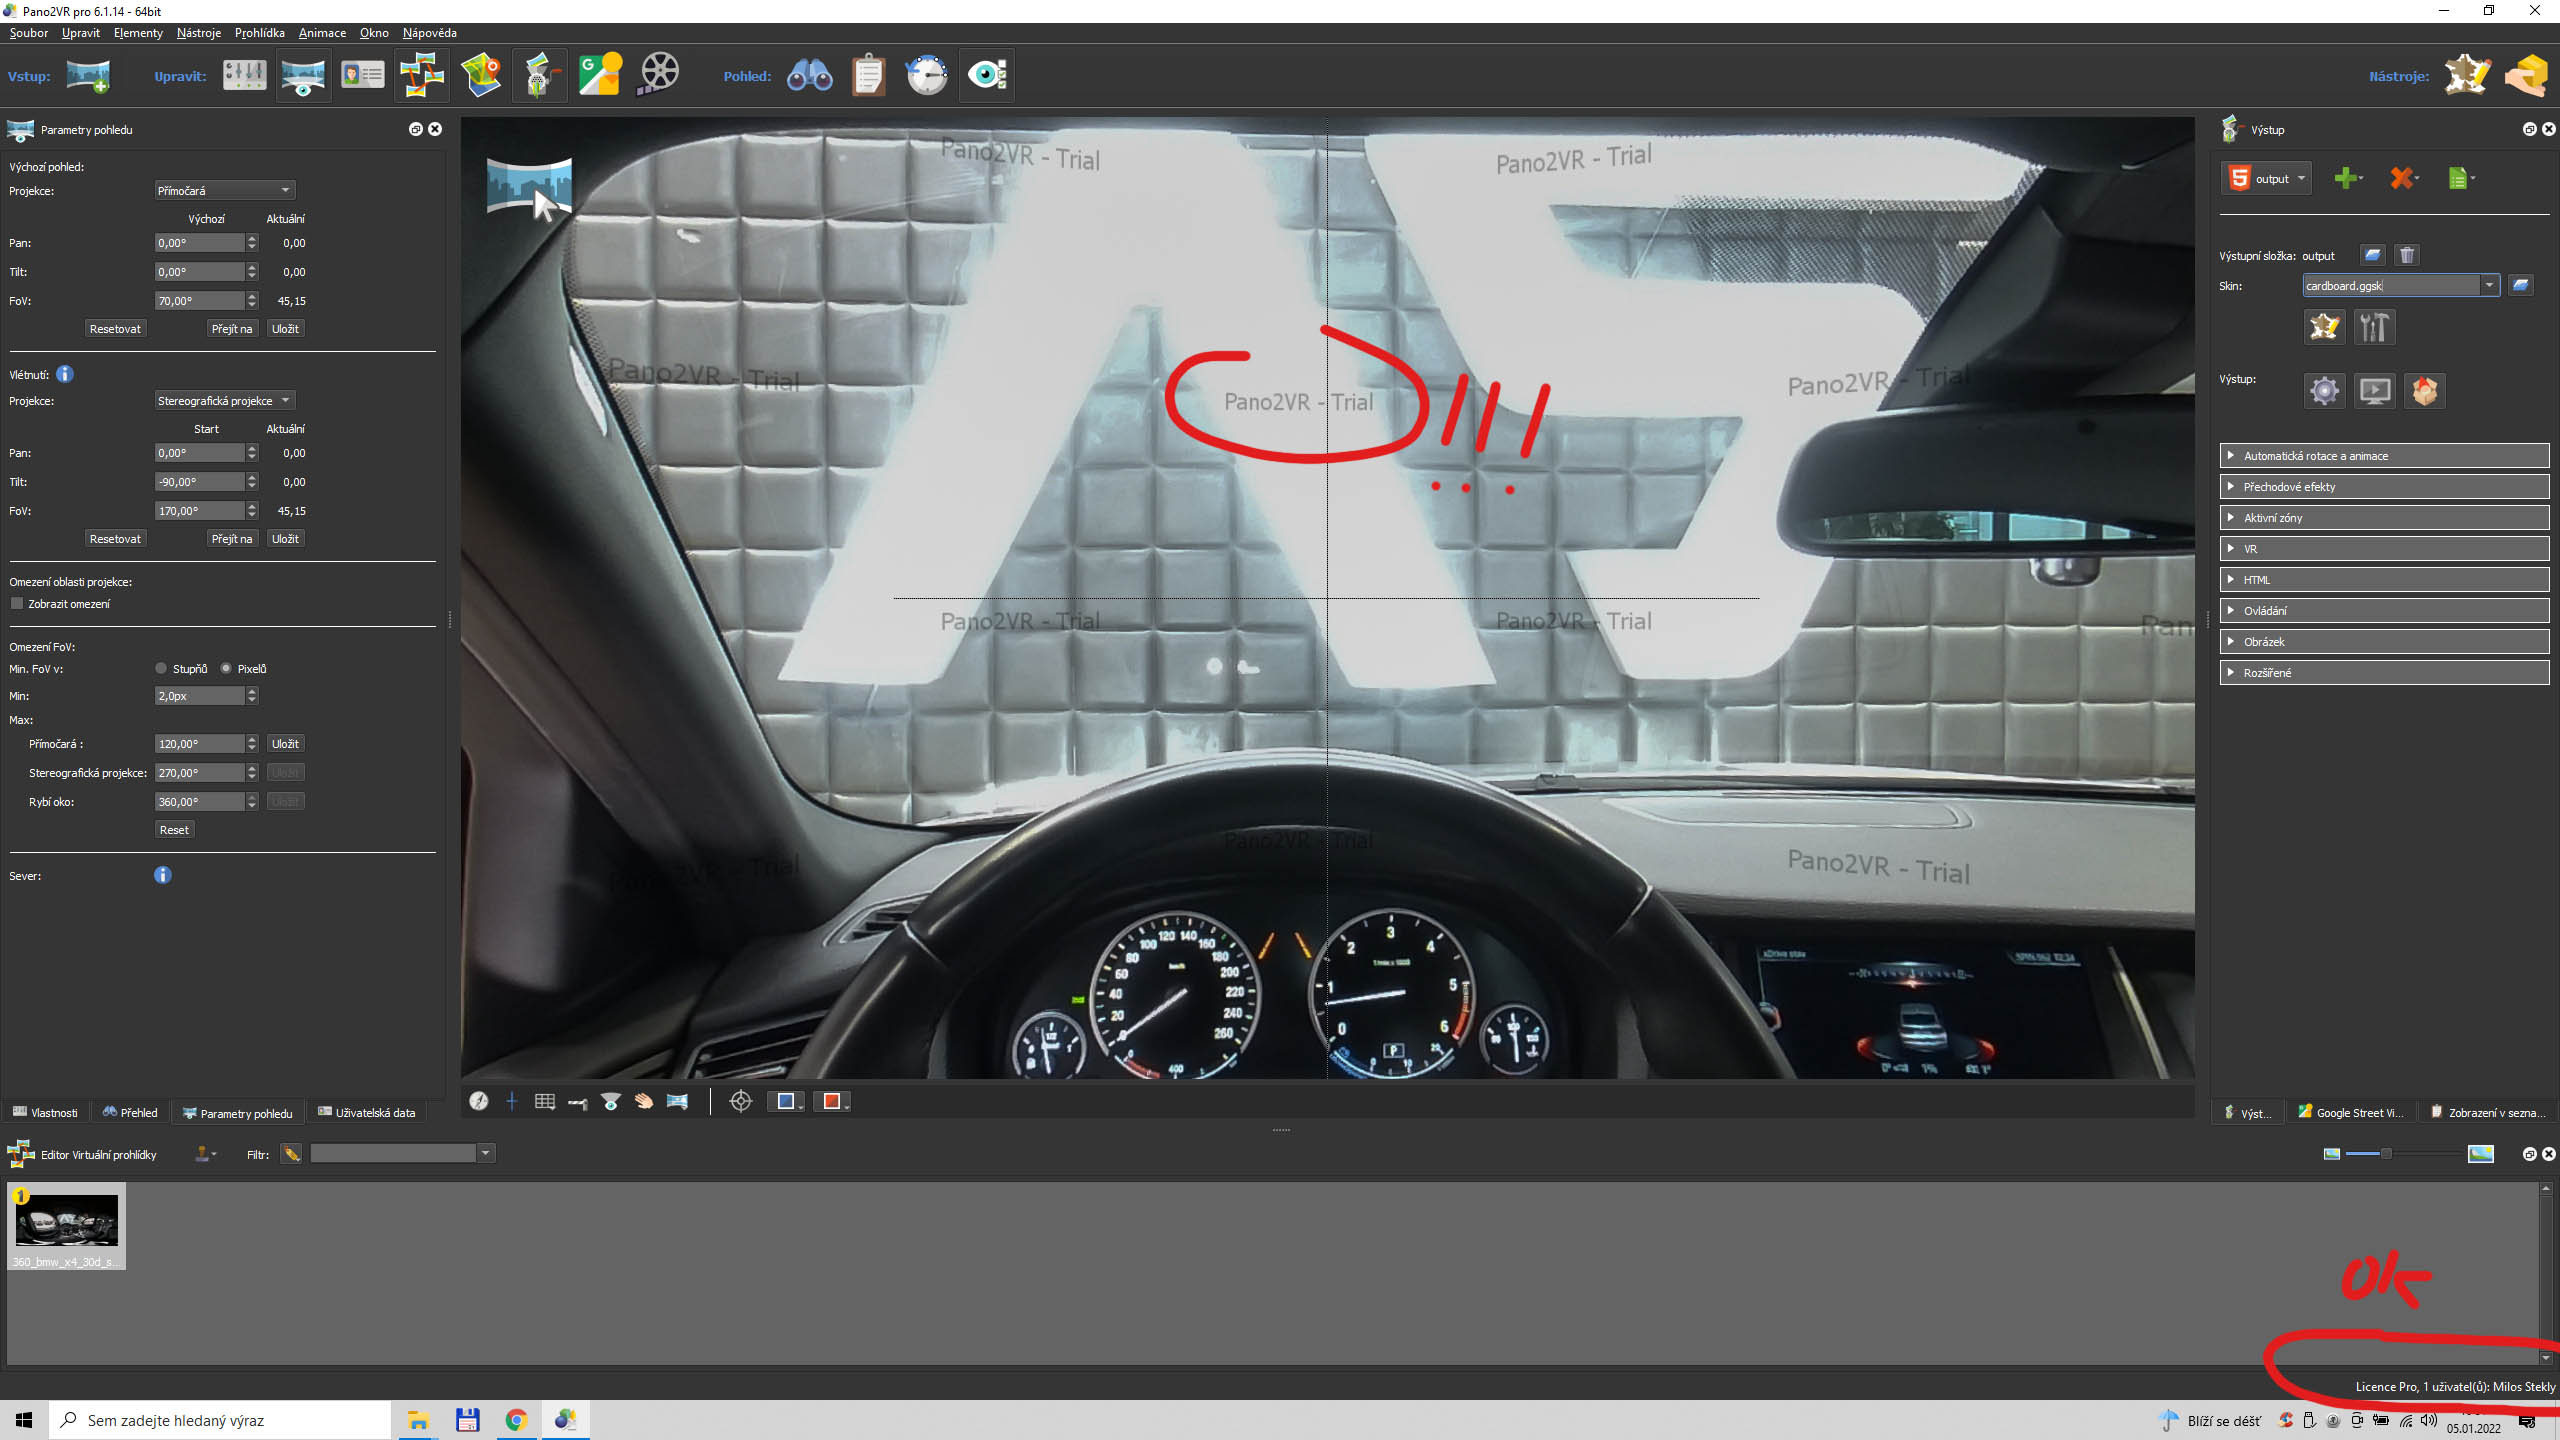Open the hand package tool icon
The width and height of the screenshot is (2560, 1440).
pos(2527,75)
